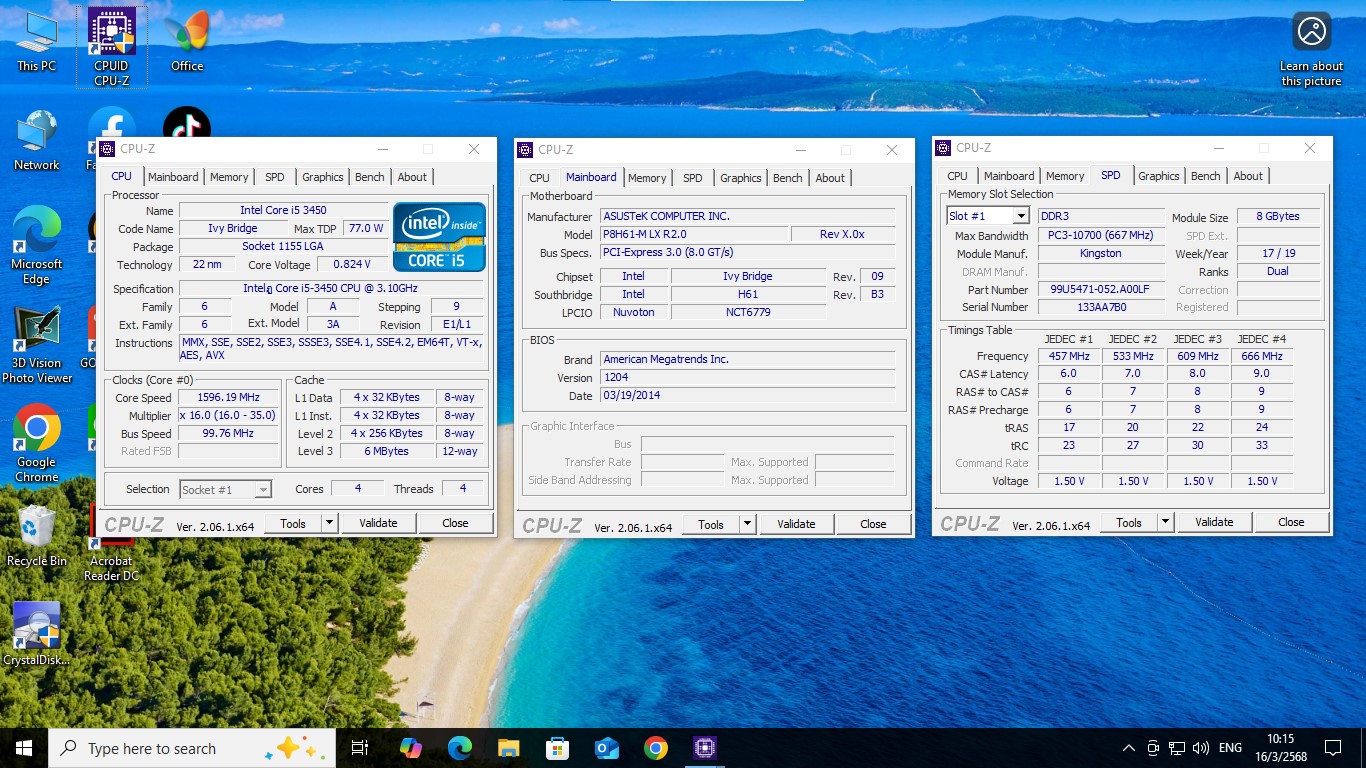Image resolution: width=1366 pixels, height=768 pixels.
Task: Open the notification center icon
Action: pyautogui.click(x=1332, y=748)
